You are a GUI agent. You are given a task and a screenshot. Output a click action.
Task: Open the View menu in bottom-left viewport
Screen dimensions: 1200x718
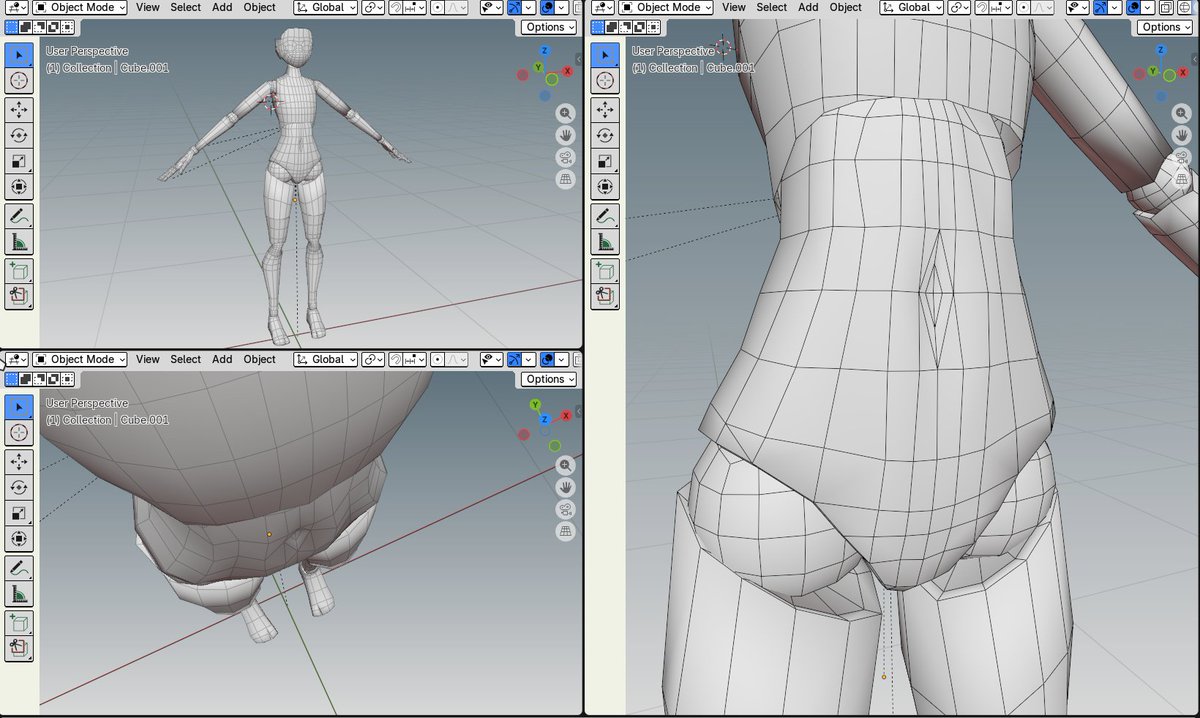[x=148, y=359]
